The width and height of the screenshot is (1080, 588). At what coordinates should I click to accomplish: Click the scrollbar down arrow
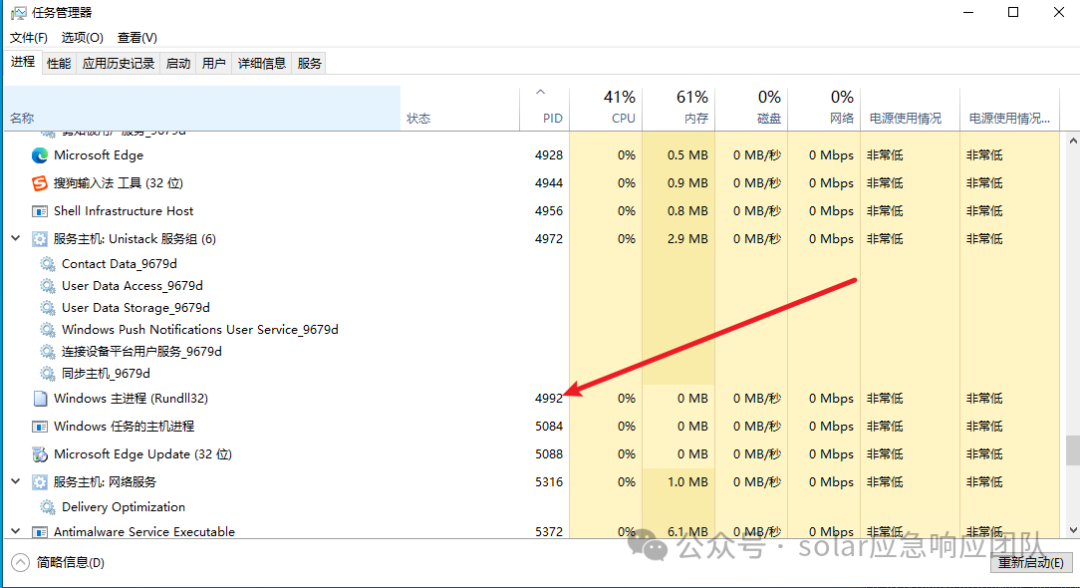pos(1072,530)
